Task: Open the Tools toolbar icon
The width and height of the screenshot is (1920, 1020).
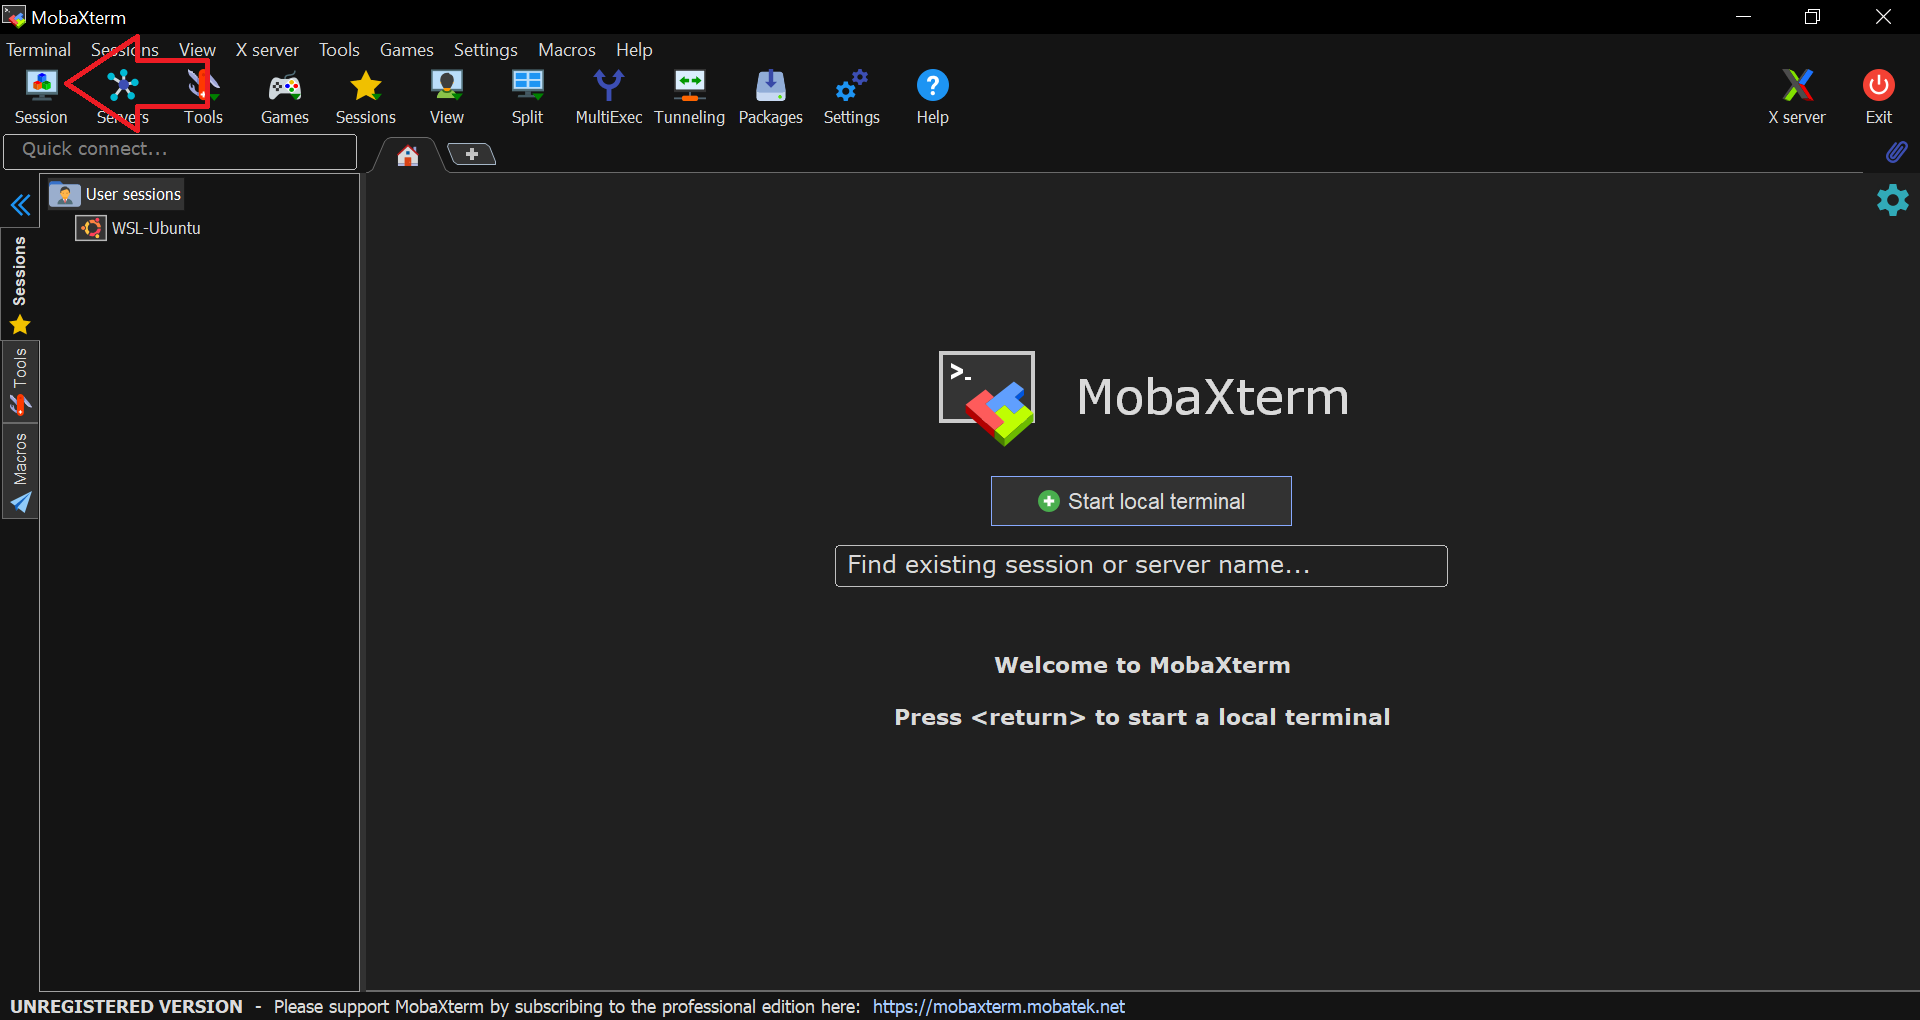Action: (x=203, y=97)
